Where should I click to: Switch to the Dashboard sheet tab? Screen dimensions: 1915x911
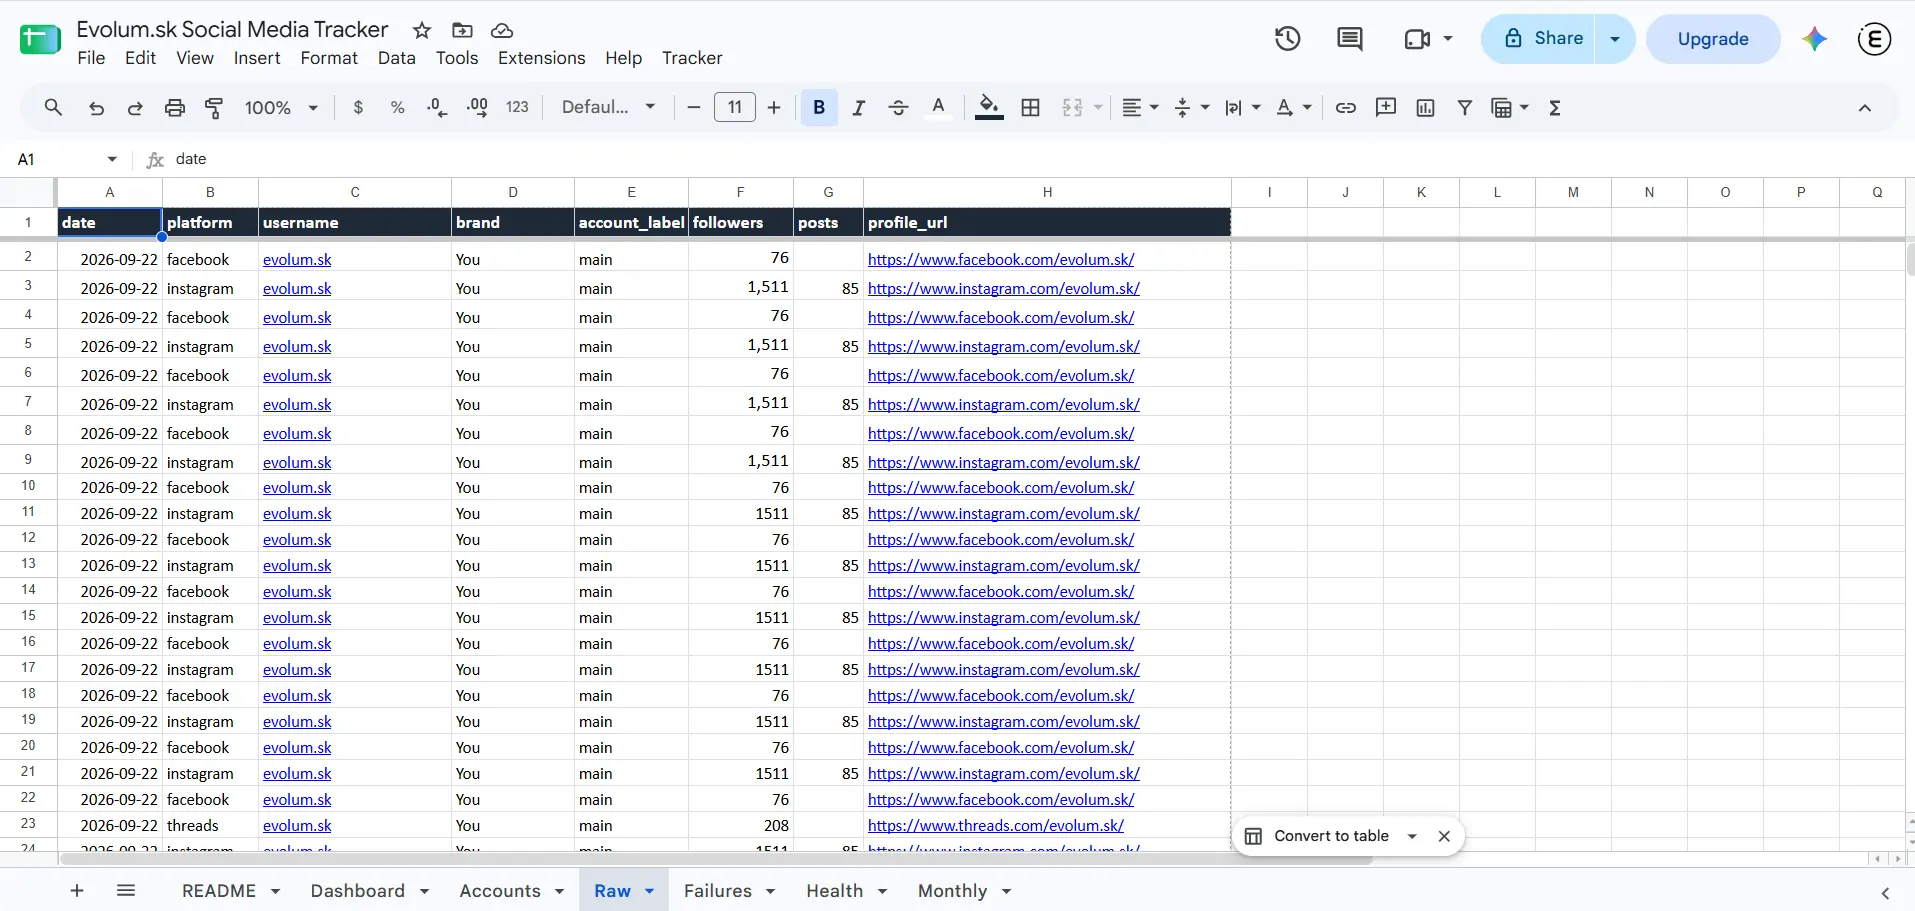click(x=358, y=890)
